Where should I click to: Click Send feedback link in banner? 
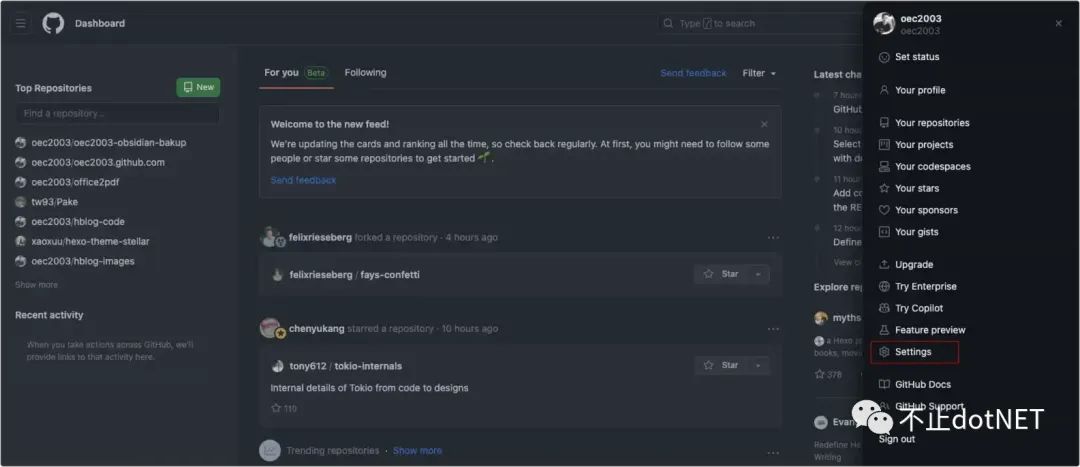coord(303,180)
